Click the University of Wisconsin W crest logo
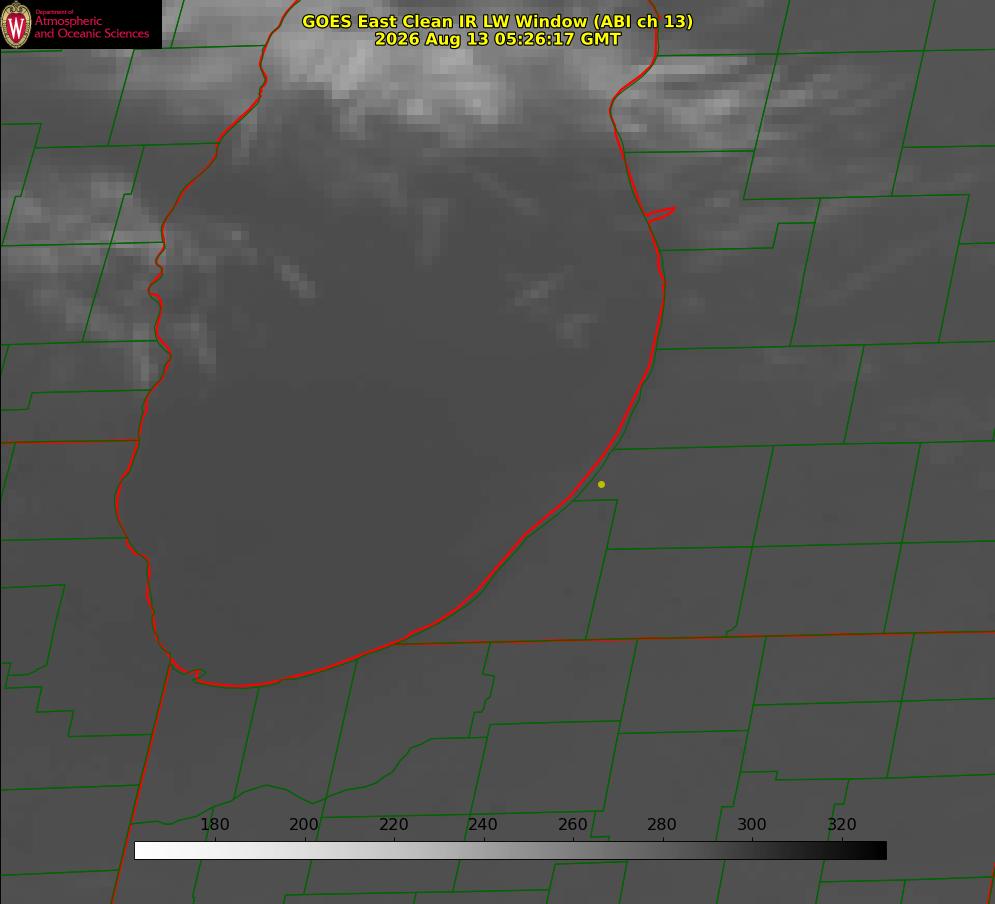 click(x=16, y=25)
